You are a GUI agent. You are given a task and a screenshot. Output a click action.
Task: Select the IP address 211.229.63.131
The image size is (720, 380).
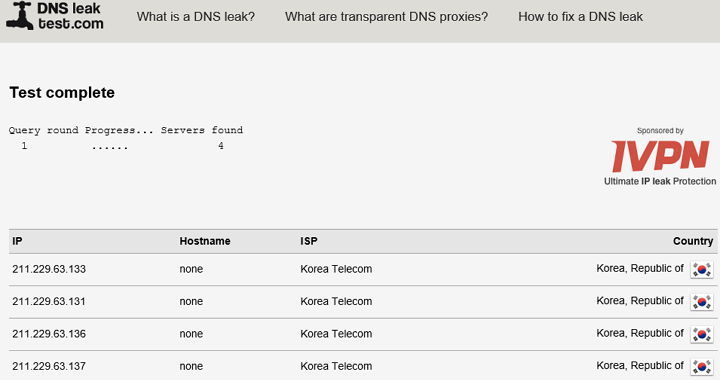[49, 302]
